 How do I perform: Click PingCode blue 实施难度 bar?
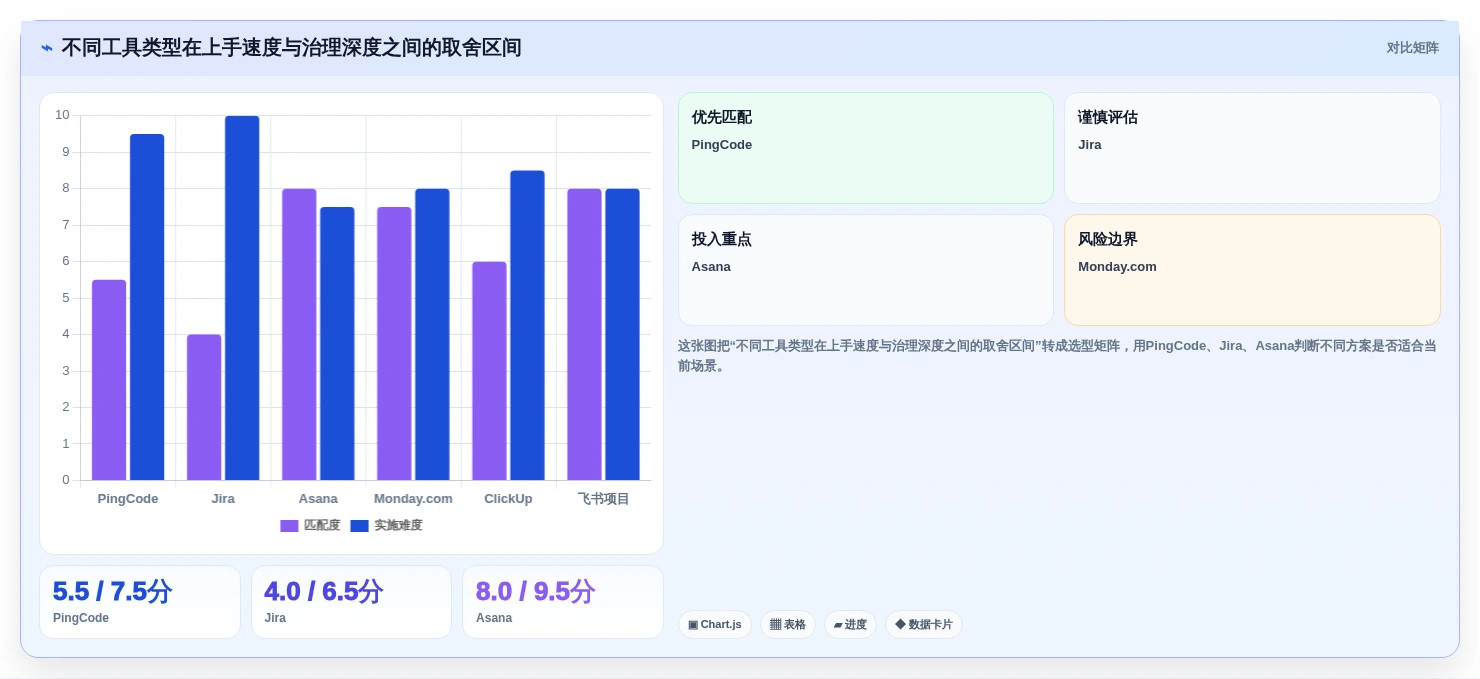pyautogui.click(x=147, y=307)
